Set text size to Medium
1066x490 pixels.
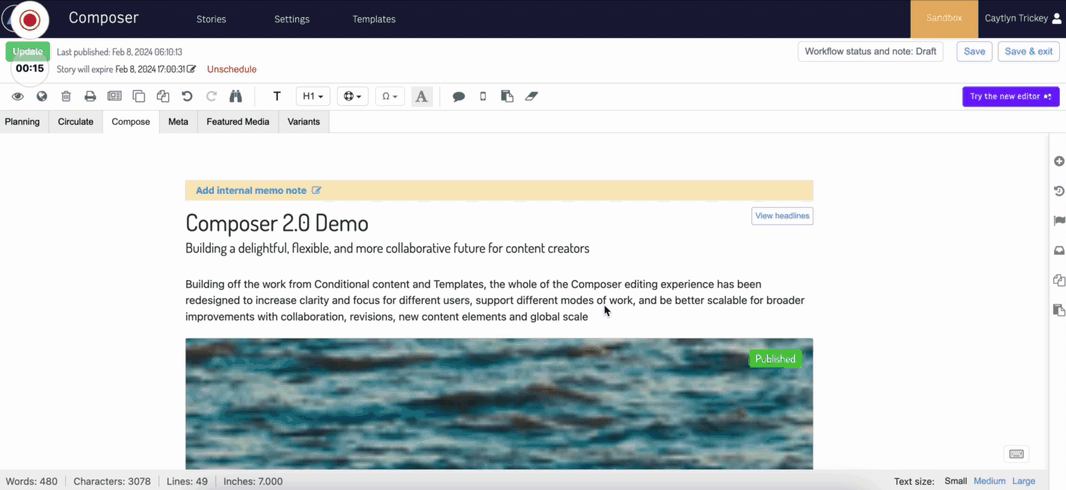(989, 481)
